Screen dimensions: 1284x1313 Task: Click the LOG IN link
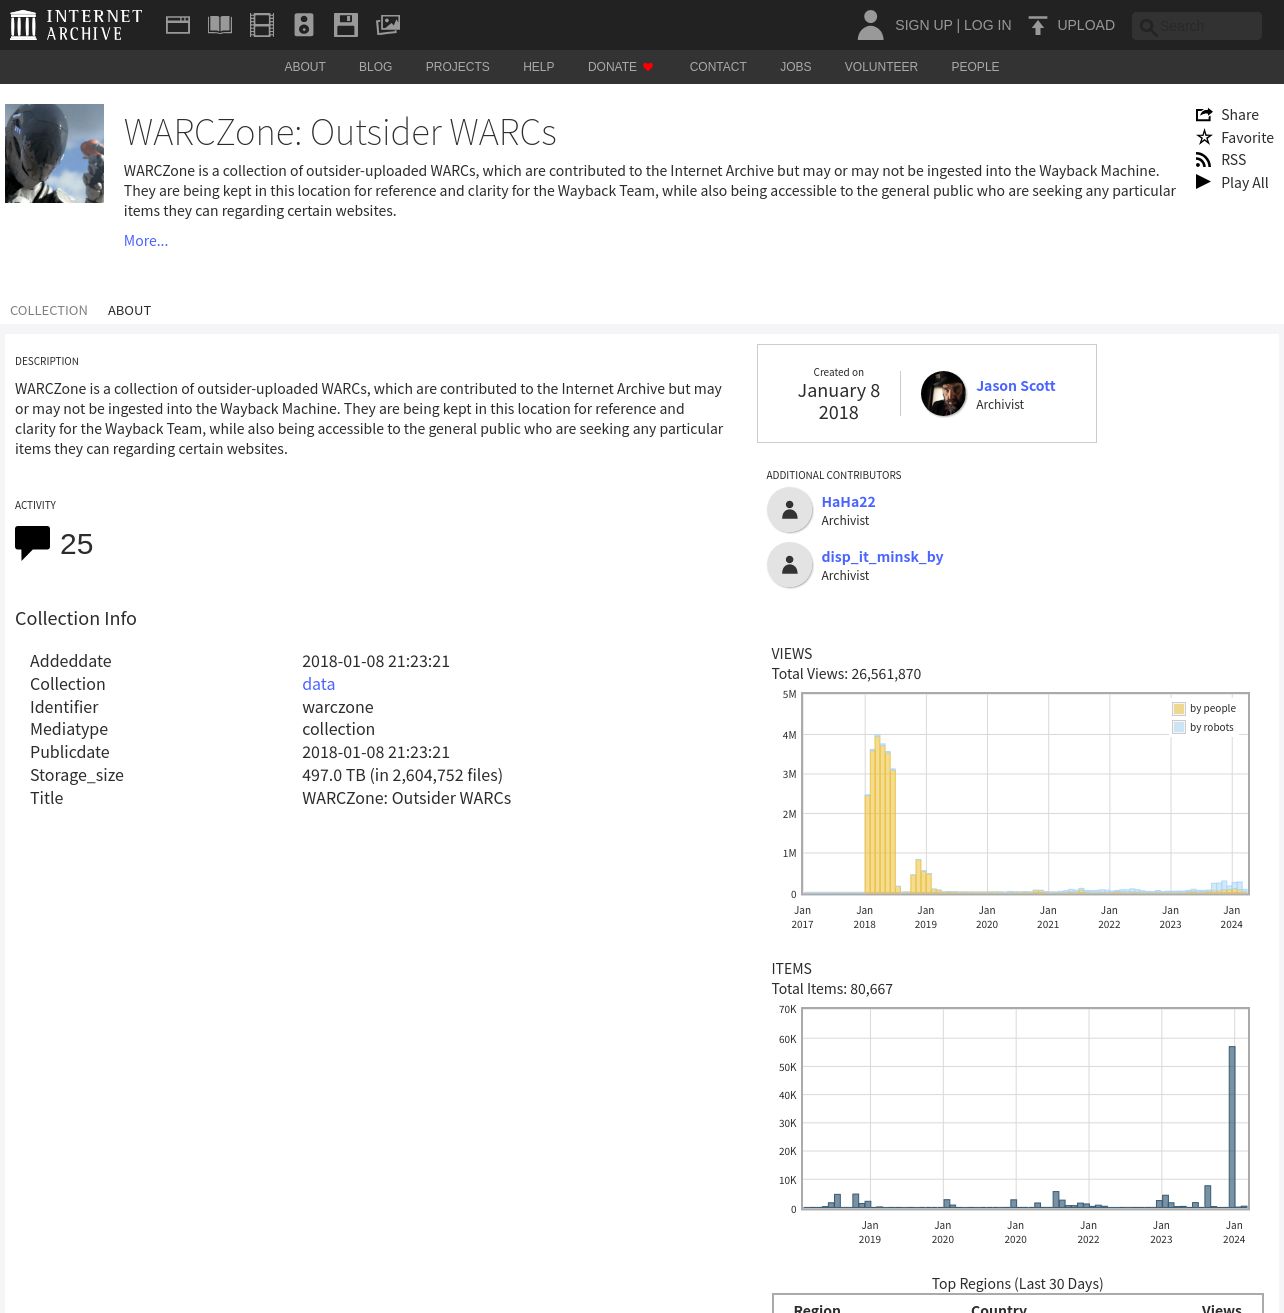coord(987,25)
